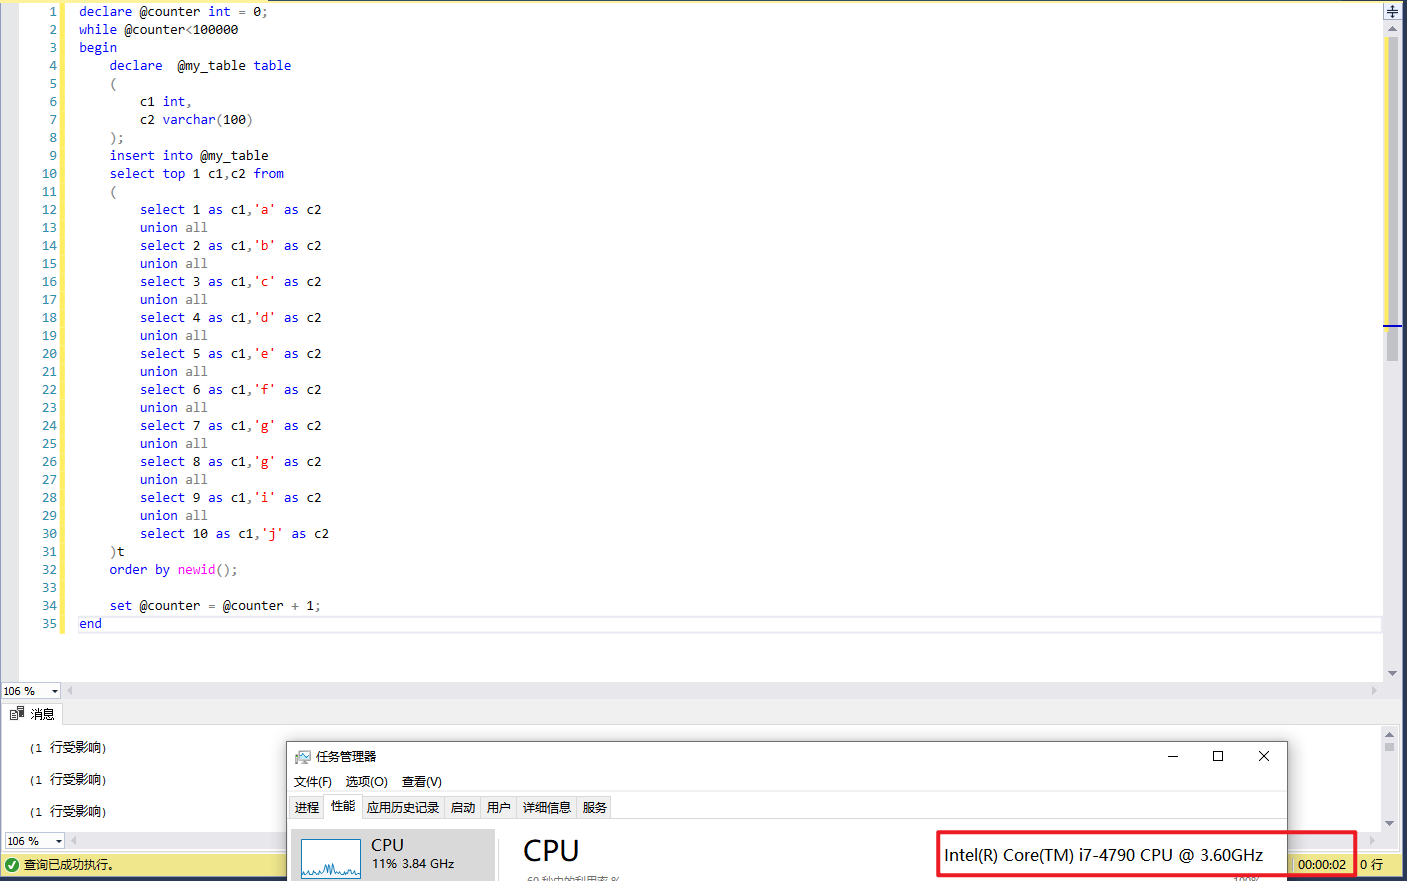1407x881 pixels.
Task: Click code line 'c2 varchar(100)'
Action: pyautogui.click(x=196, y=120)
